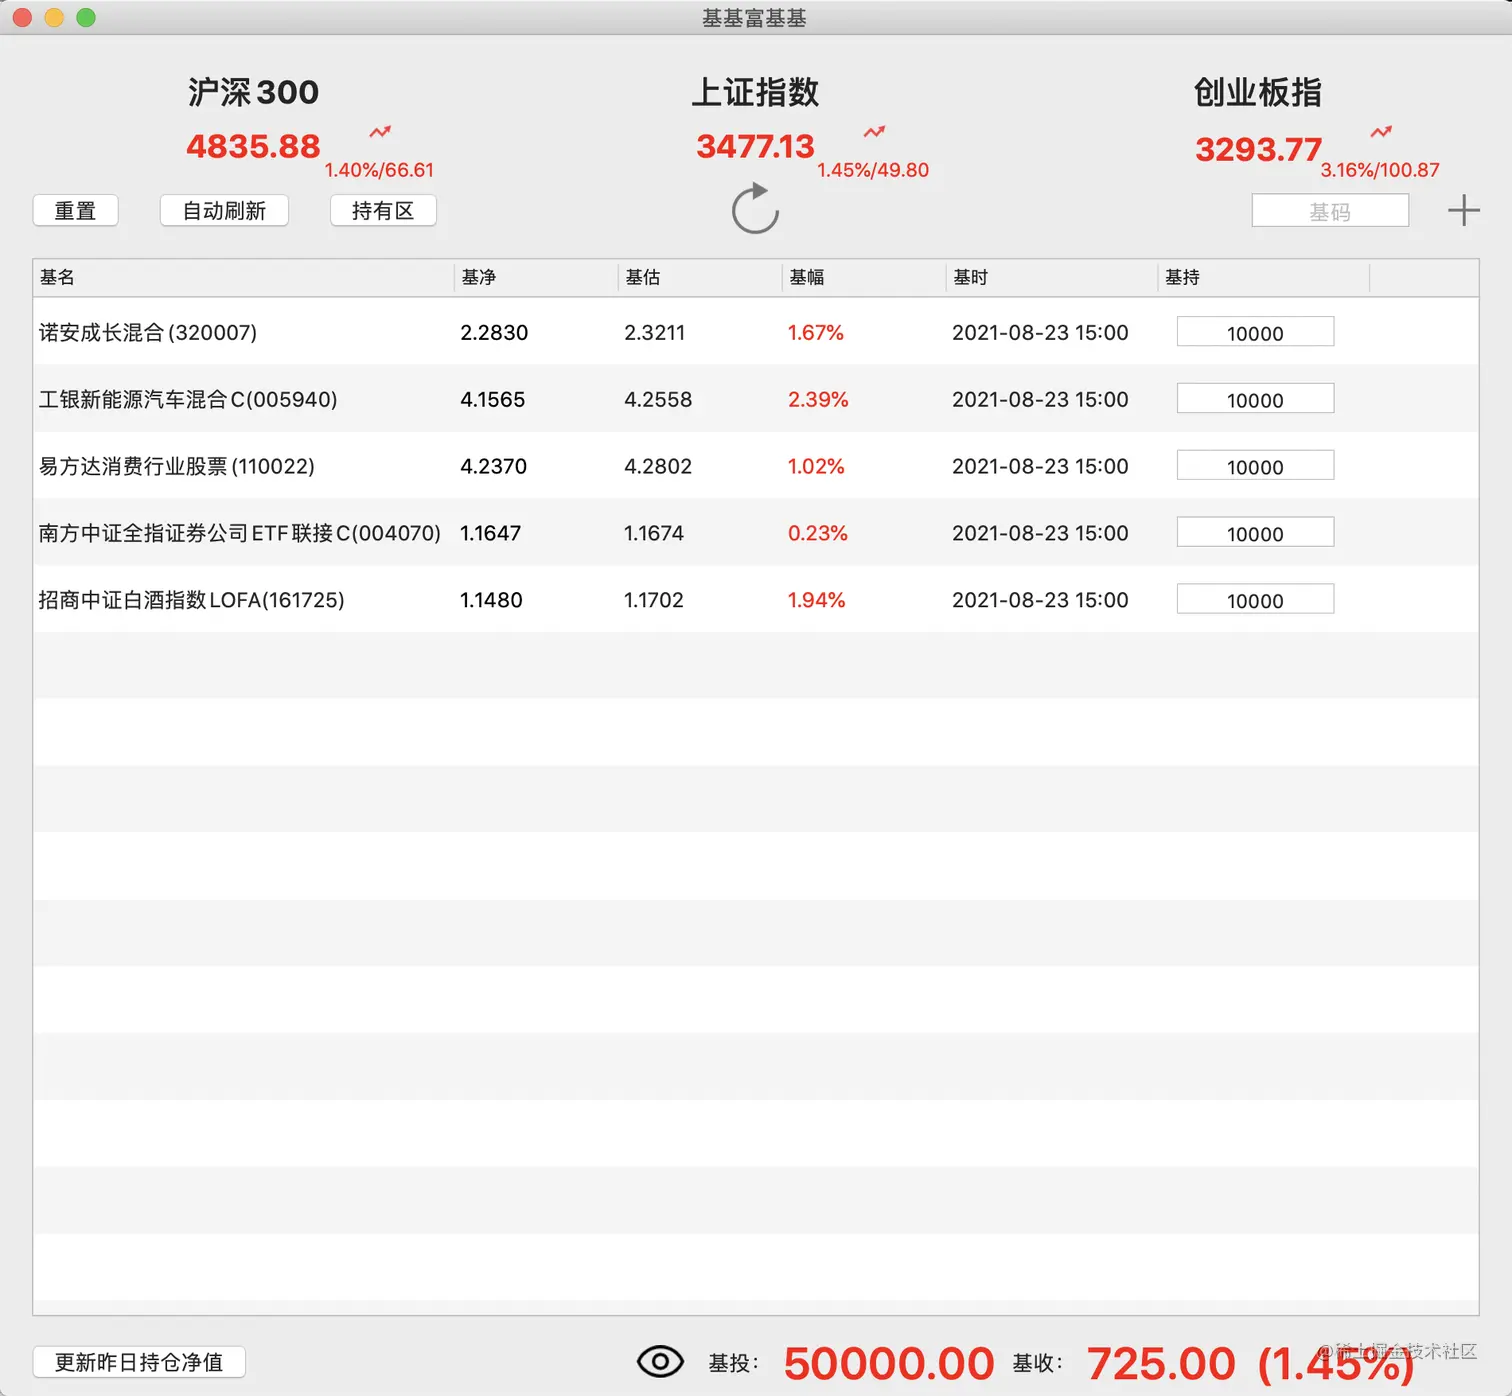The image size is (1512, 1396).
Task: Click the update time for 诺安成长混合
Action: point(1040,332)
